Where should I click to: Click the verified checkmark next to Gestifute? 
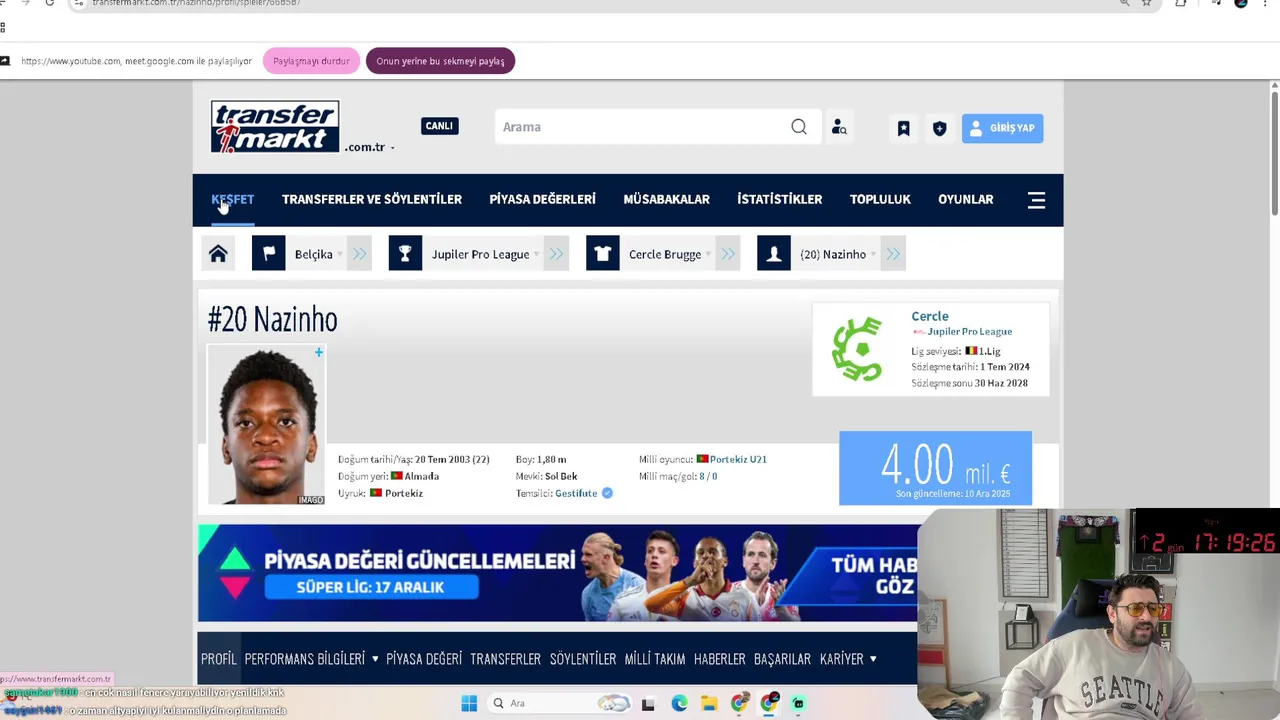tap(607, 493)
